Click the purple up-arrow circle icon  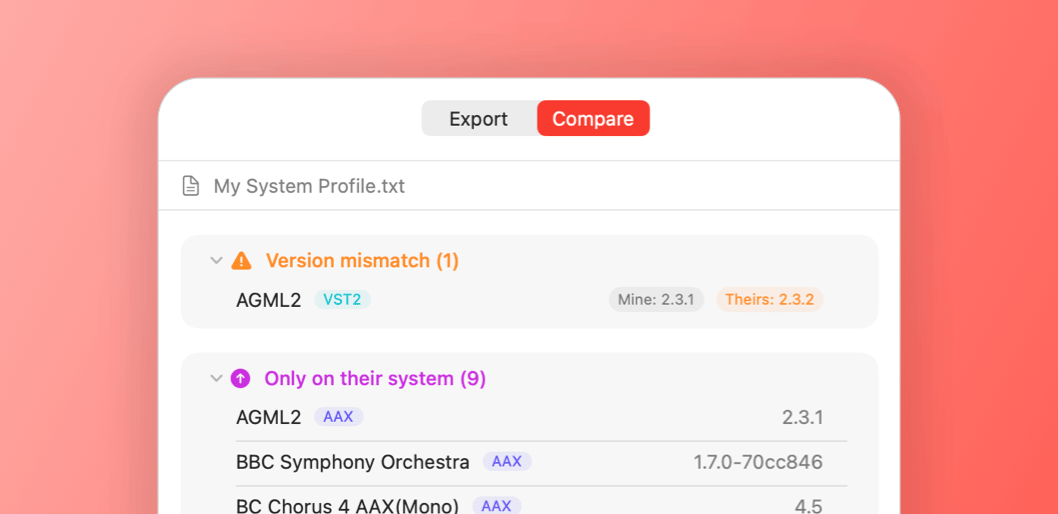click(240, 379)
